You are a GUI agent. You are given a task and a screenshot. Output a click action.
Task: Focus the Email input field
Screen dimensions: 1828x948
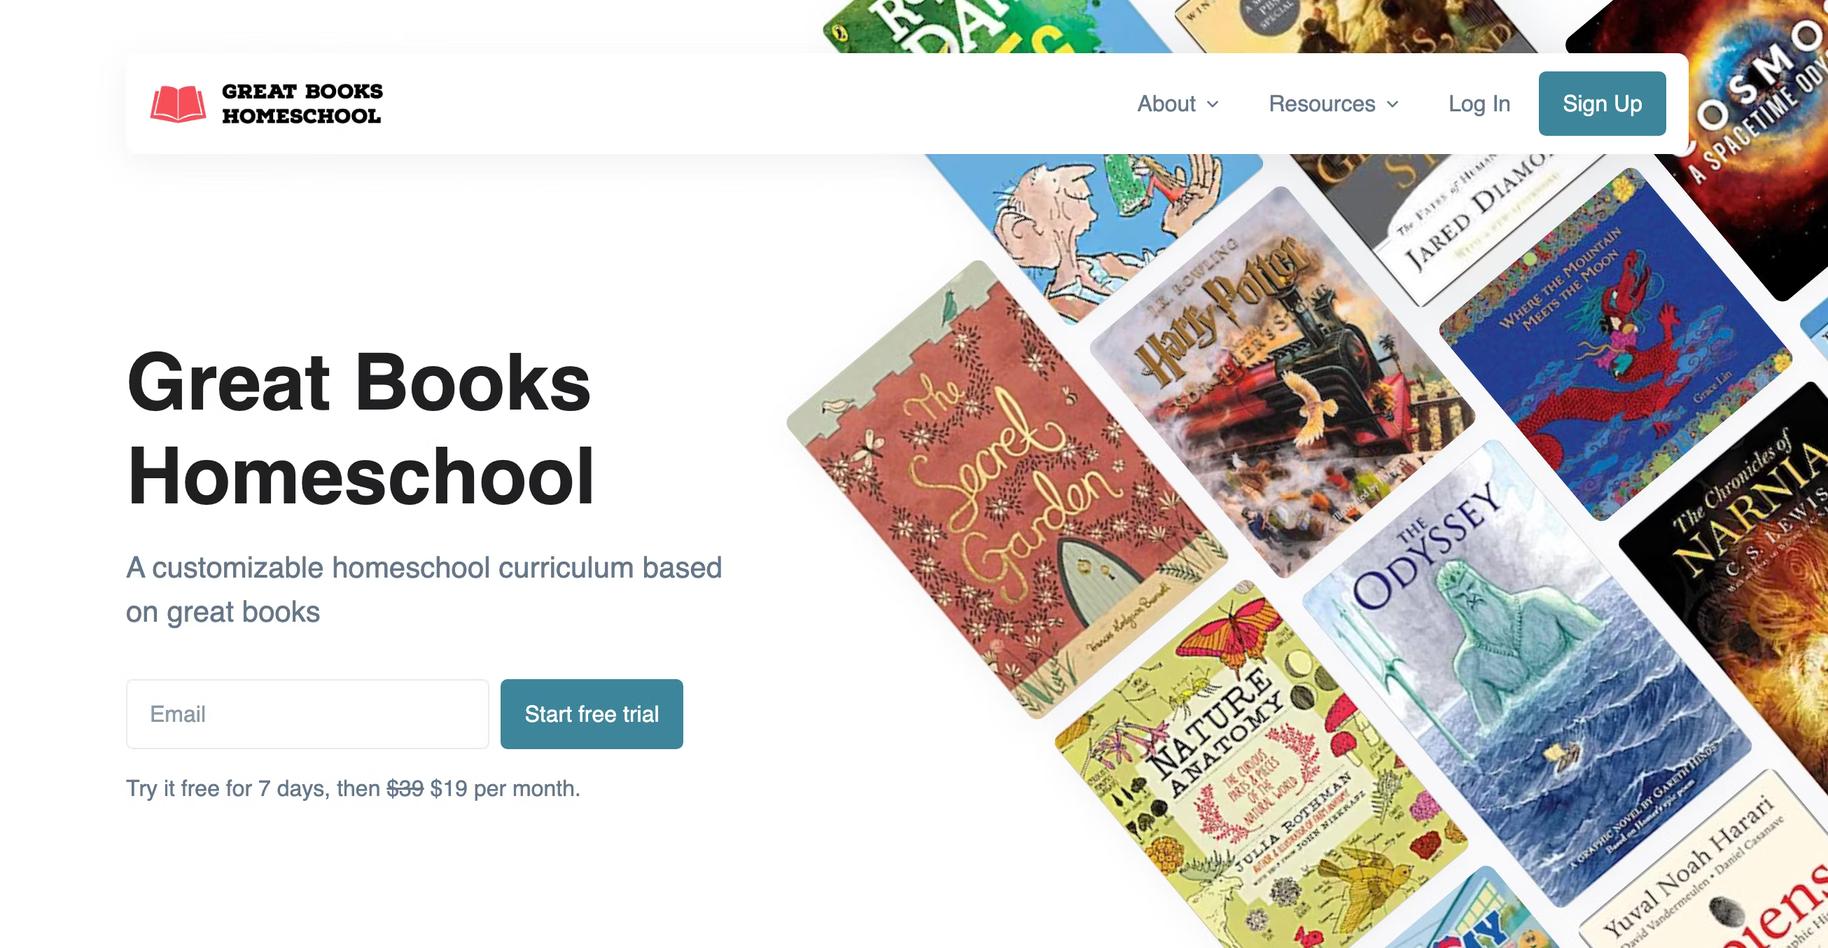point(307,714)
